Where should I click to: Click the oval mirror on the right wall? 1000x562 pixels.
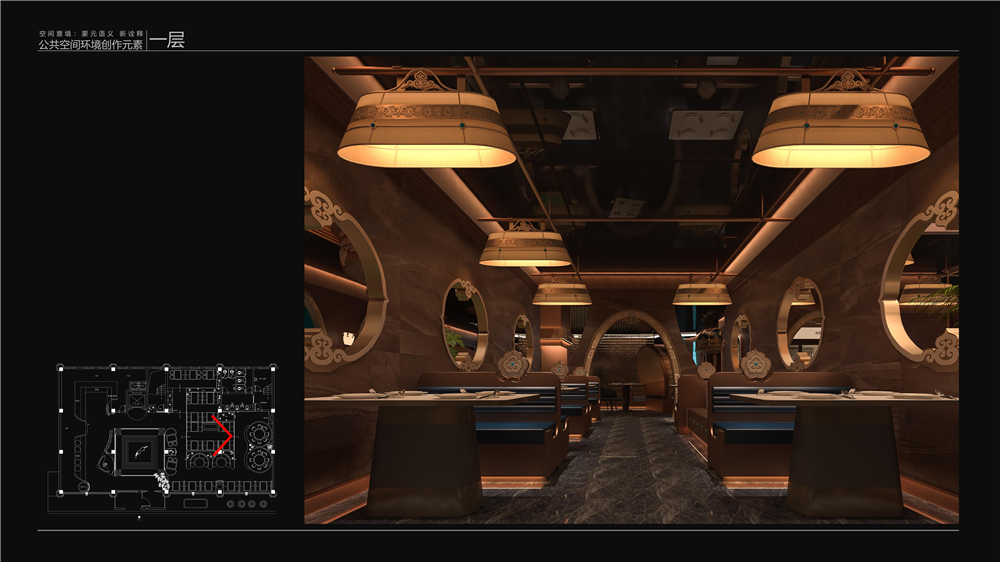[800, 322]
